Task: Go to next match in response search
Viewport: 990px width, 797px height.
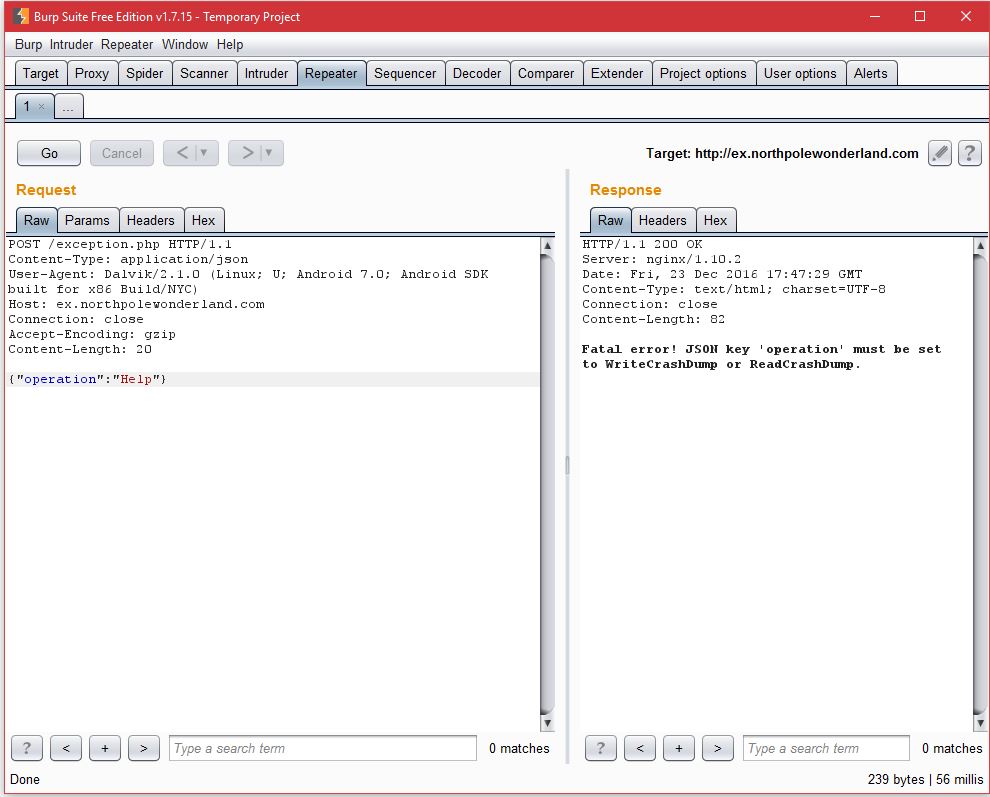Action: click(718, 748)
